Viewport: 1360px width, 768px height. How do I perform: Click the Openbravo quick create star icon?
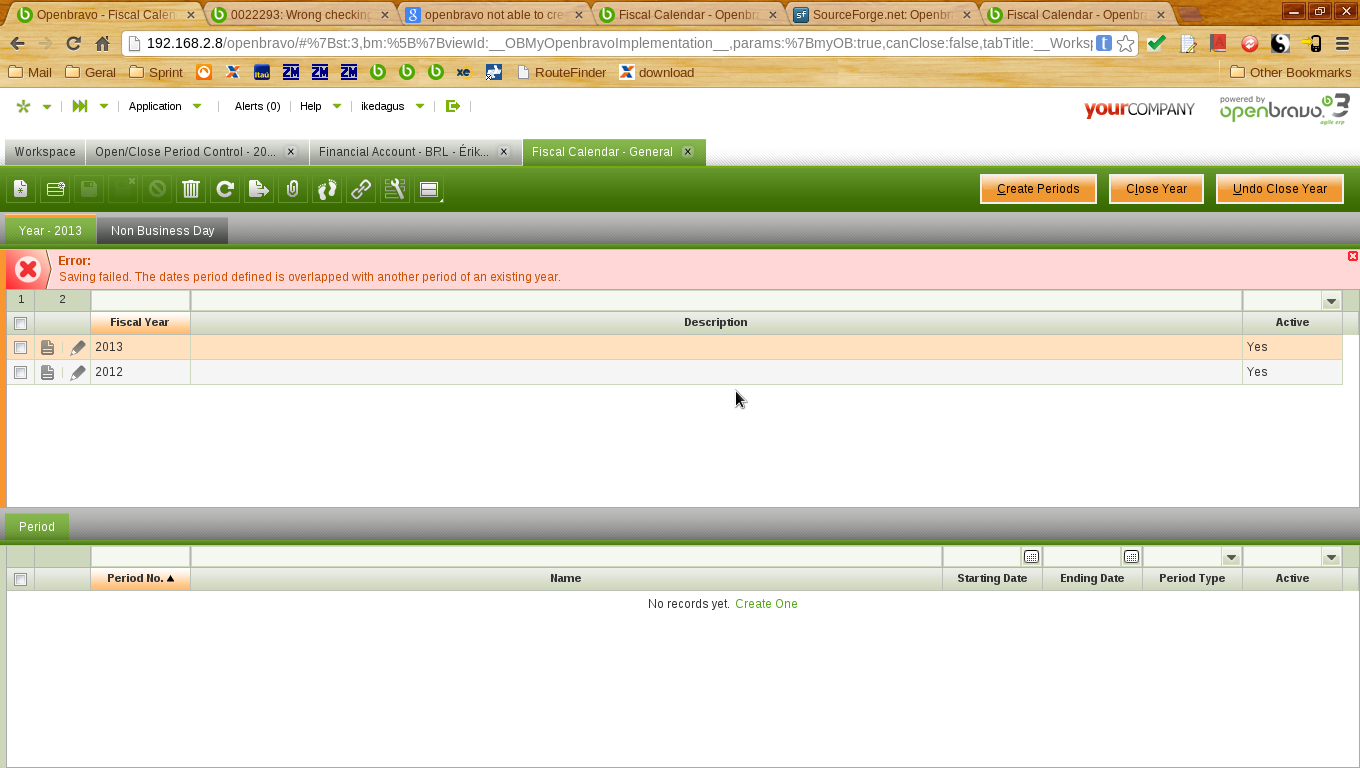[x=24, y=106]
